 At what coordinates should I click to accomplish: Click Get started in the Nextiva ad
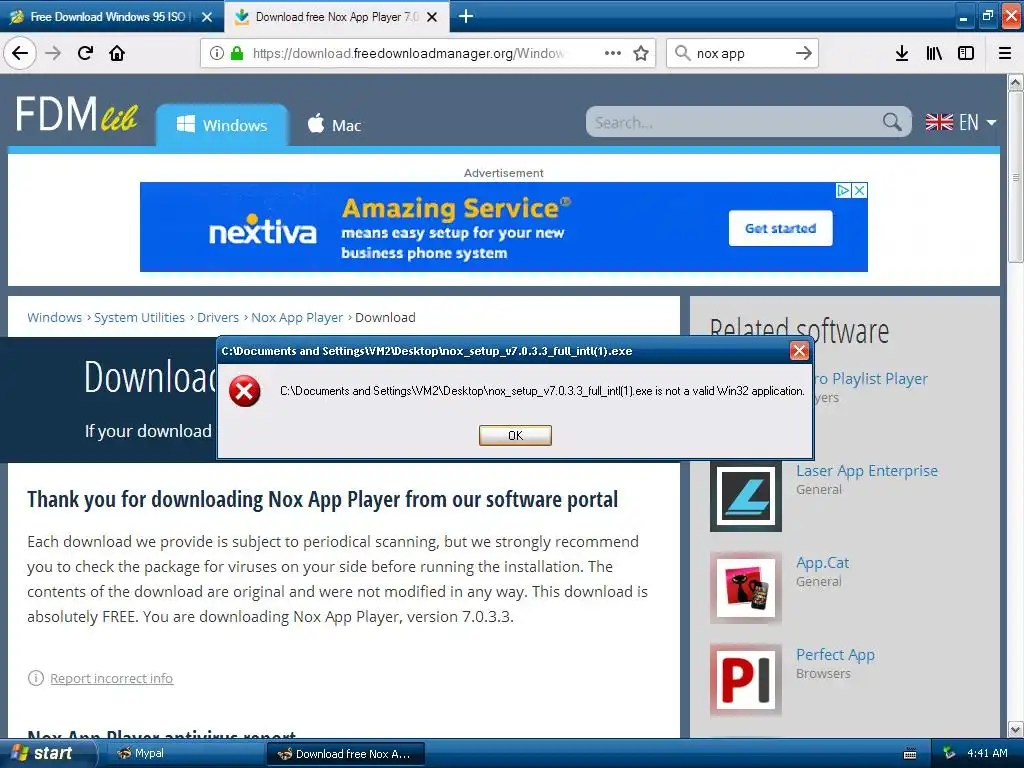tap(780, 228)
